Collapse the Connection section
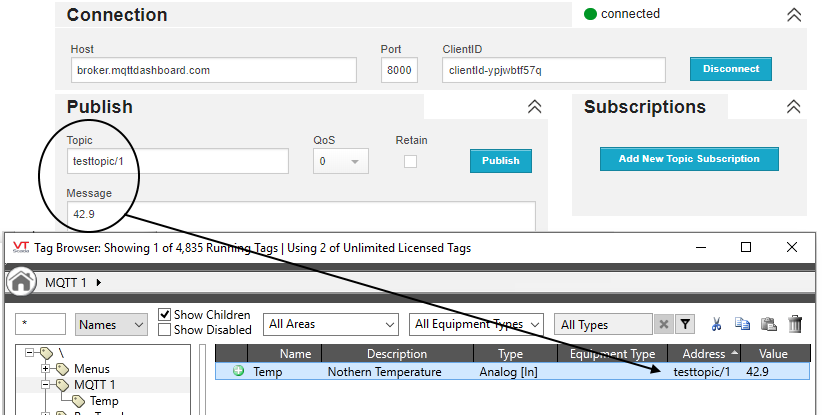 (794, 15)
